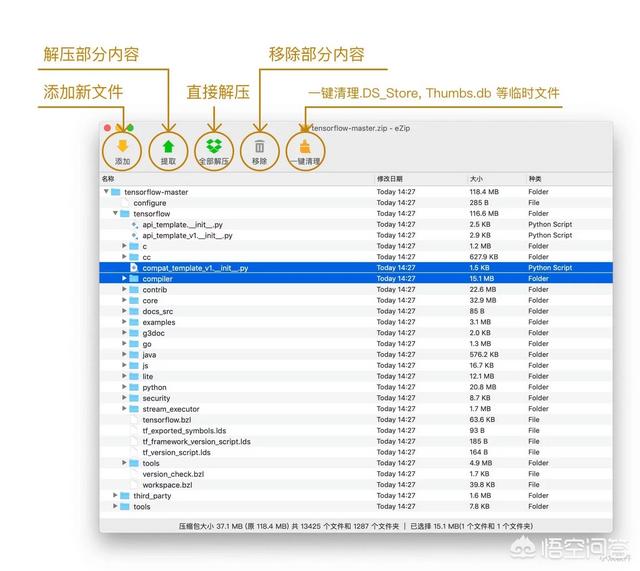Click the 提取 (Extract) toolbar icon
The width and height of the screenshot is (640, 571).
(x=168, y=147)
